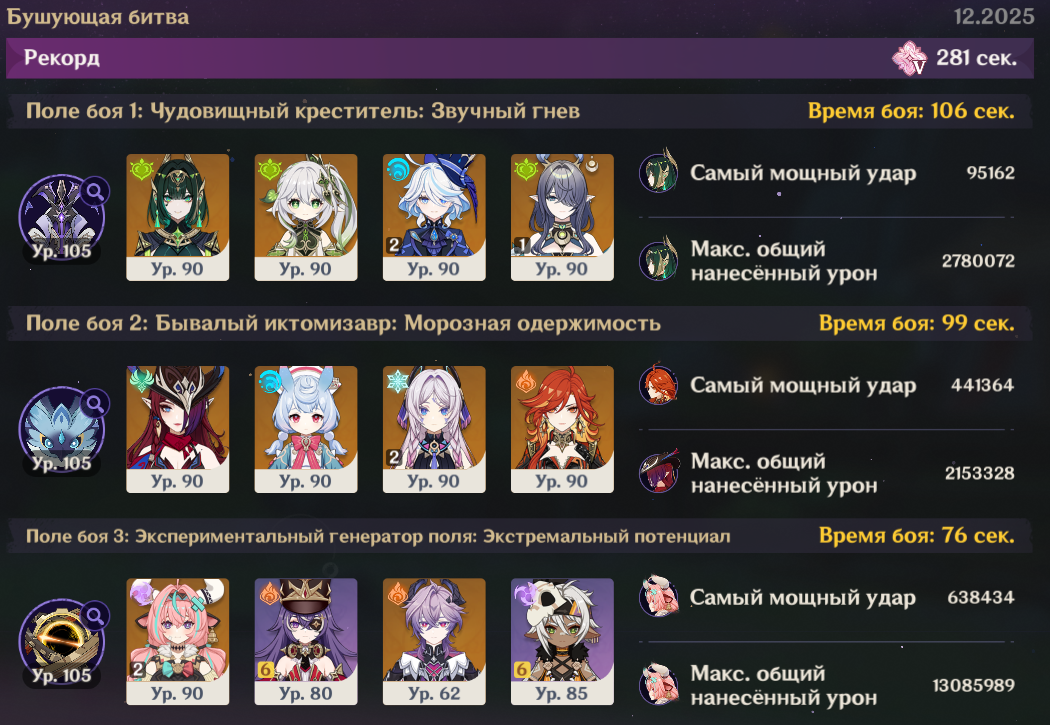Click the magnifier on the first boss icon
Viewport: 1050px width, 725px height.
pos(96,192)
